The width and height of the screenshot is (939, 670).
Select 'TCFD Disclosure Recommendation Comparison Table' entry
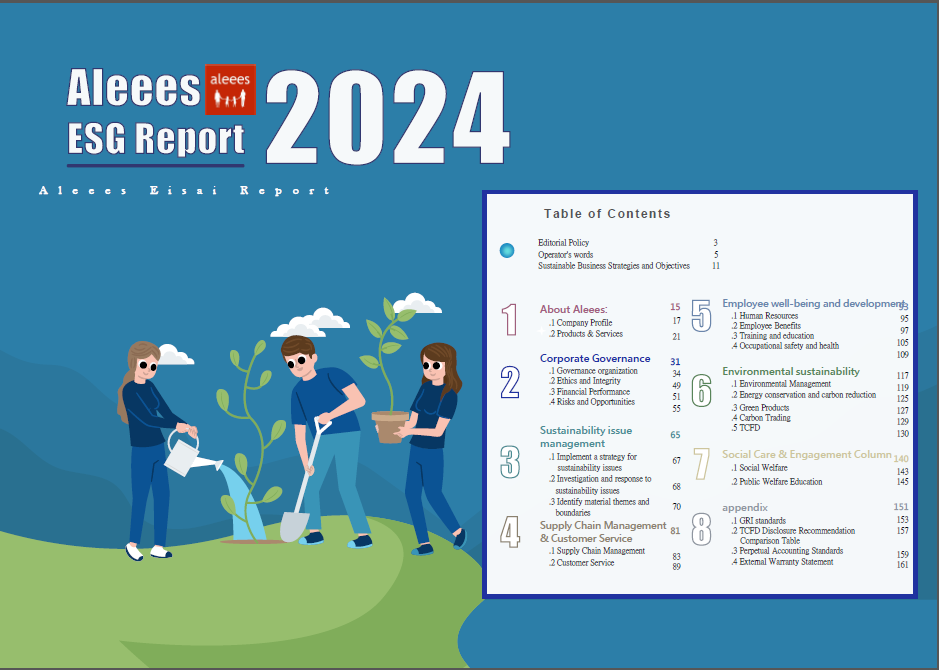point(793,536)
